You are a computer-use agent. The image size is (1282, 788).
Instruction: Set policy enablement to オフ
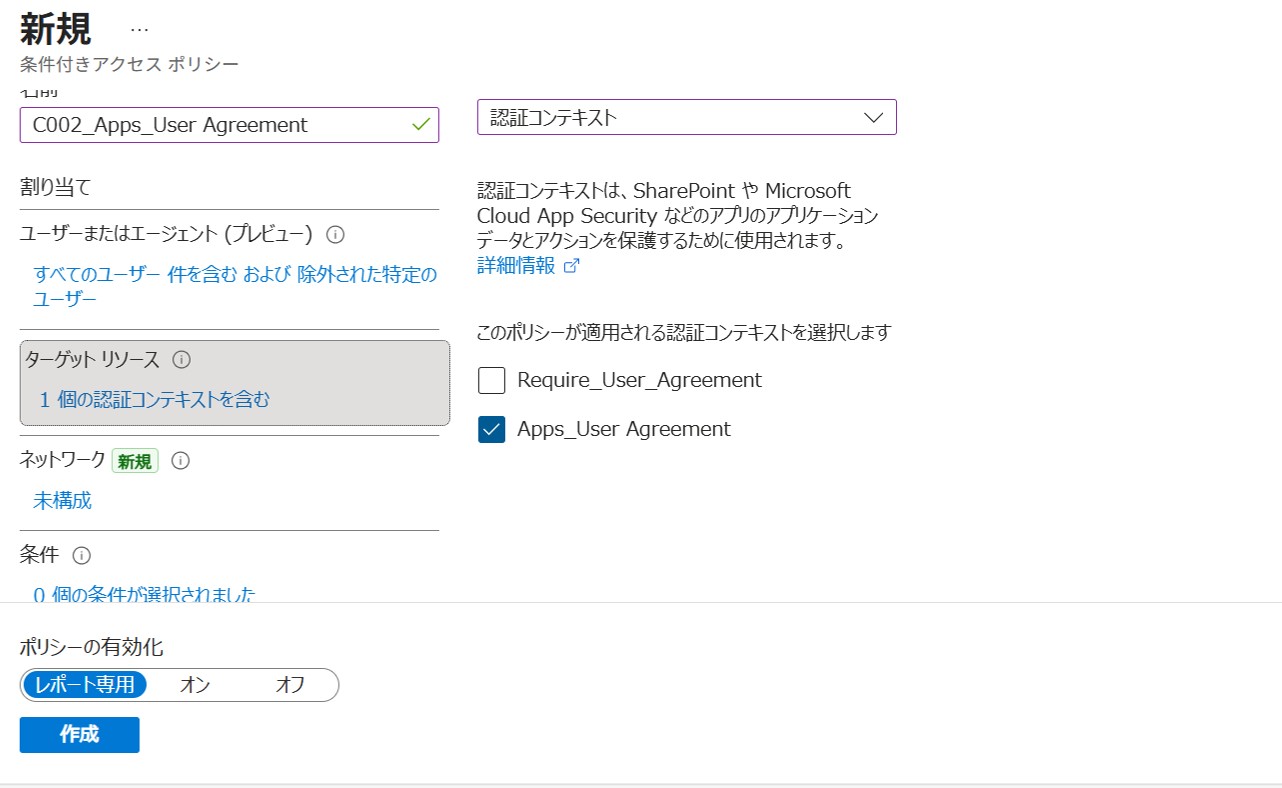coord(290,685)
